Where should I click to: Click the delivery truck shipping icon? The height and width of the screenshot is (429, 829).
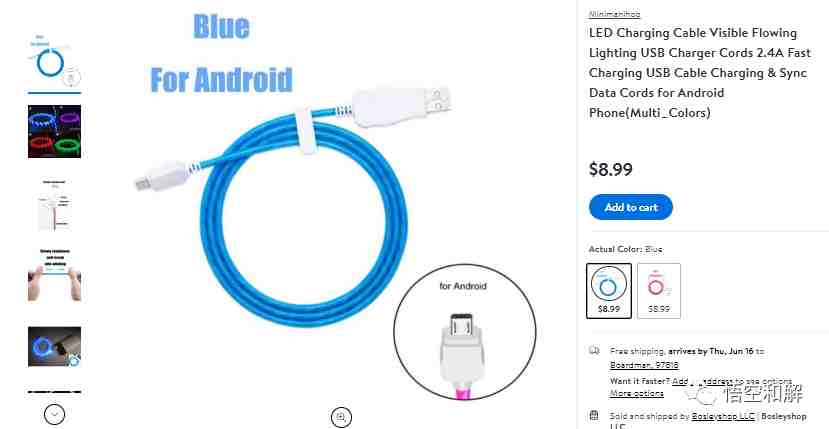click(594, 351)
